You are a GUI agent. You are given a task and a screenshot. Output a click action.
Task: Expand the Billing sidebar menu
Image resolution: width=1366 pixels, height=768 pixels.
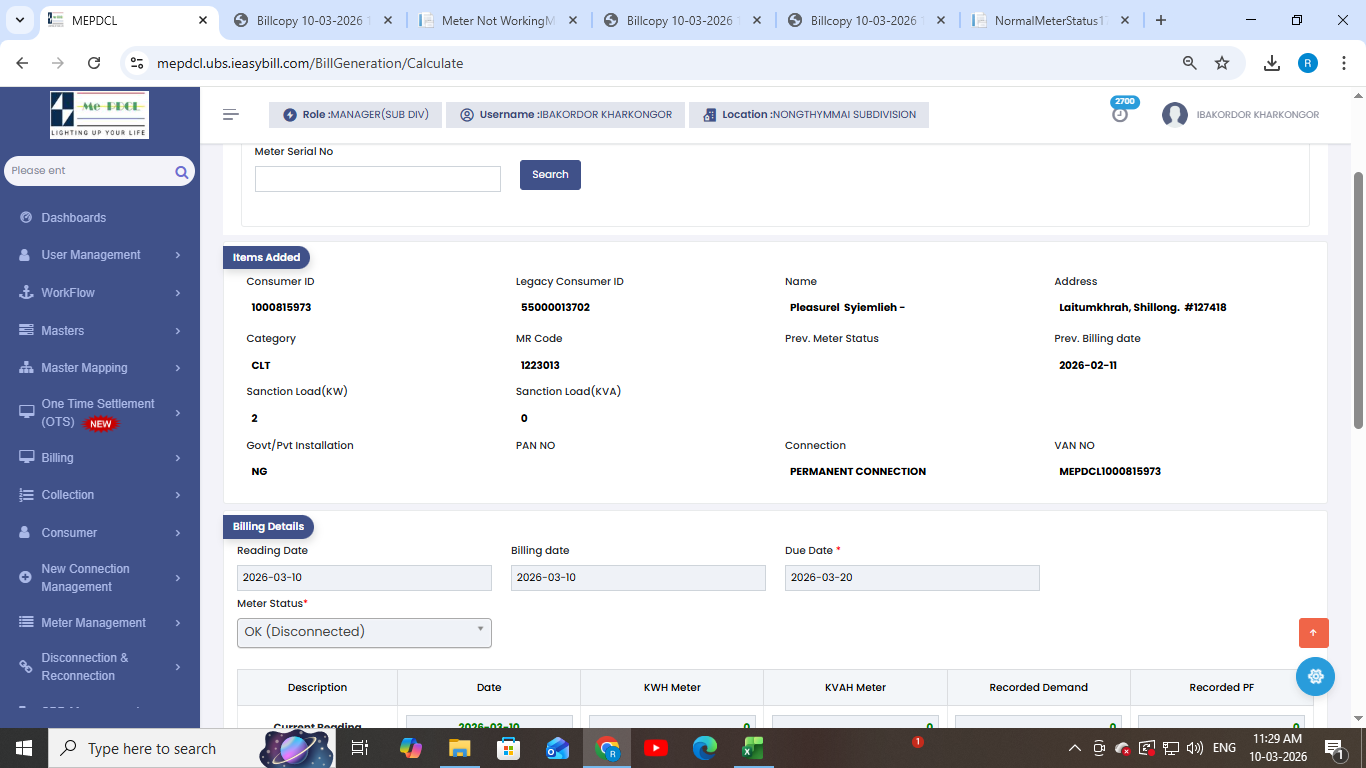(98, 458)
